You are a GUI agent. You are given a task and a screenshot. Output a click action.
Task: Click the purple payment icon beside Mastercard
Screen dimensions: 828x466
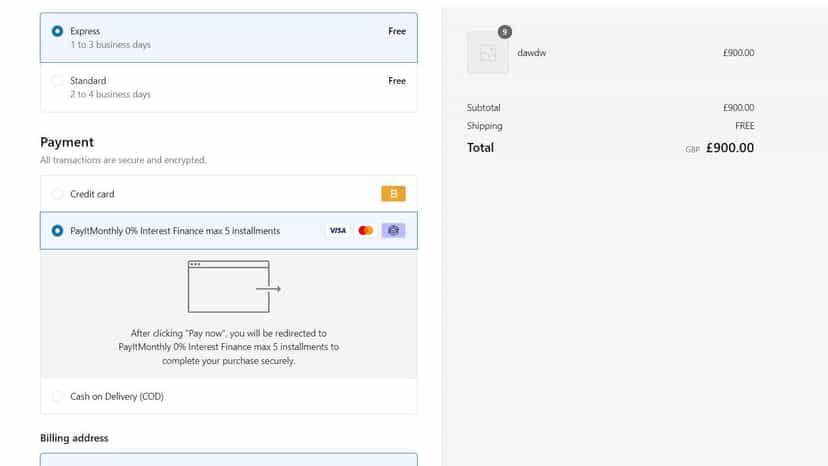click(393, 230)
